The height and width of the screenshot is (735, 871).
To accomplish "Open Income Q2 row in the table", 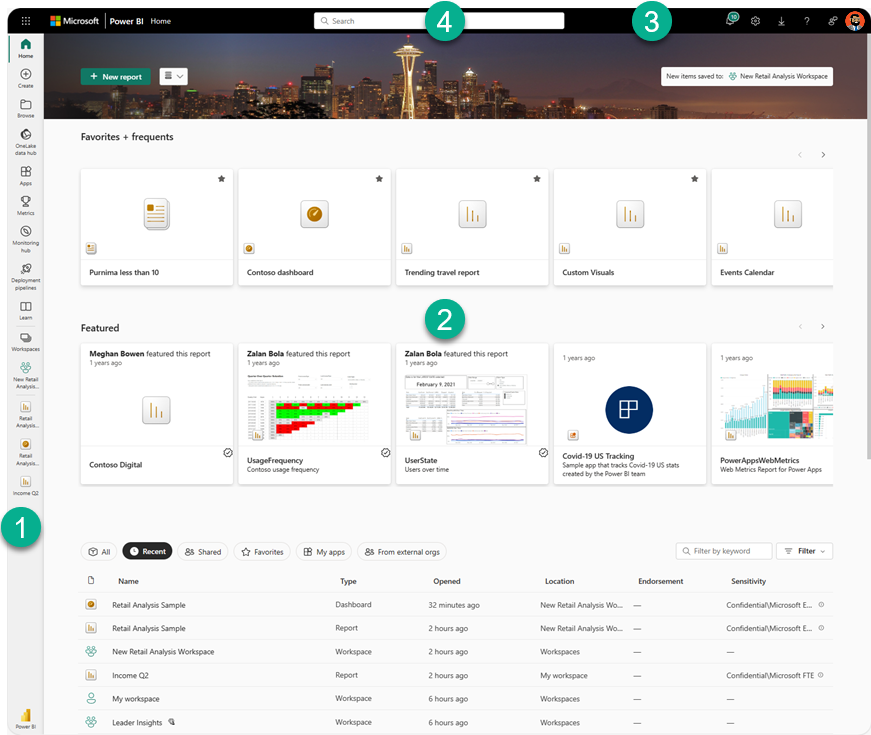I will [455, 675].
